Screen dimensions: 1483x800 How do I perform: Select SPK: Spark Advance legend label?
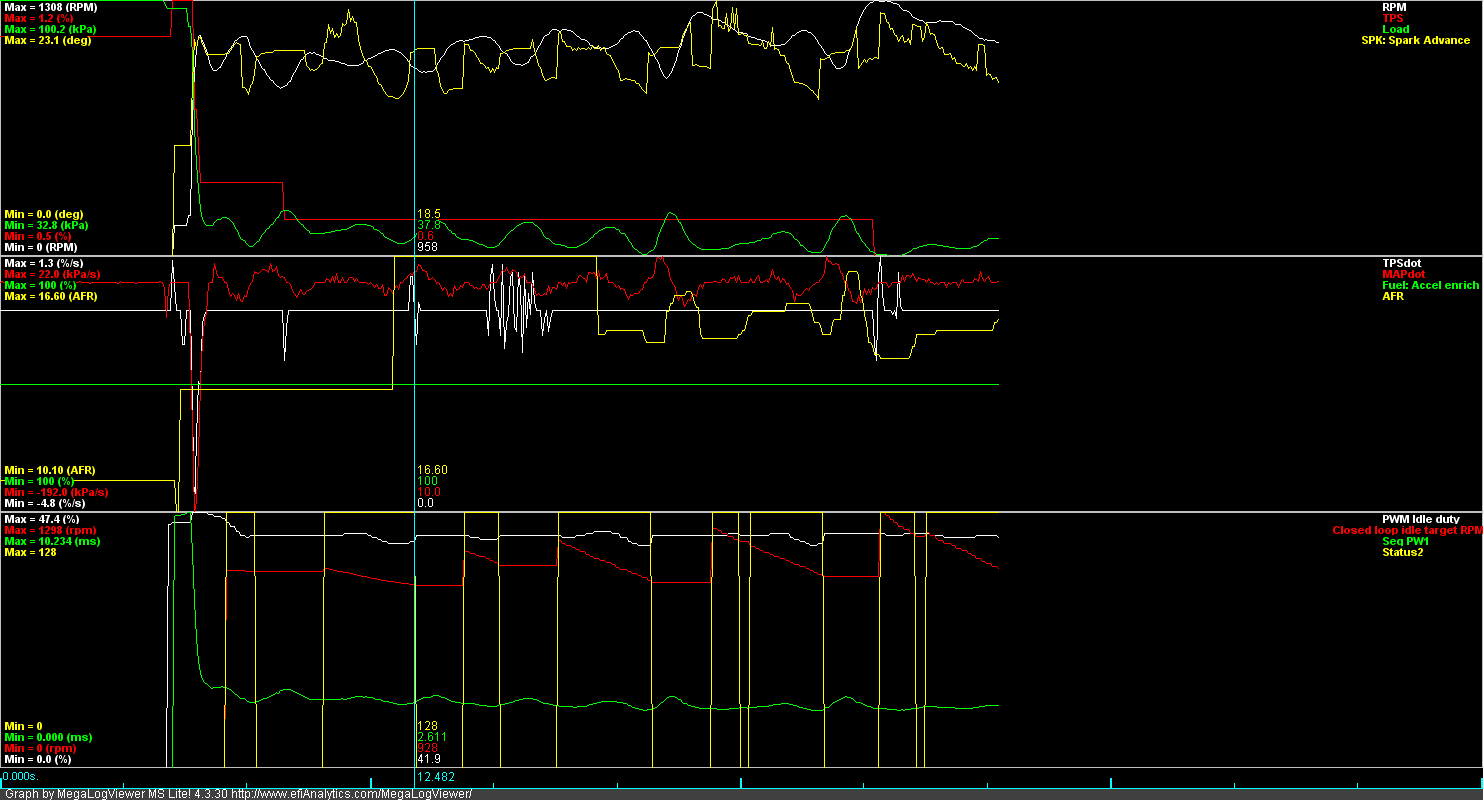(1415, 40)
